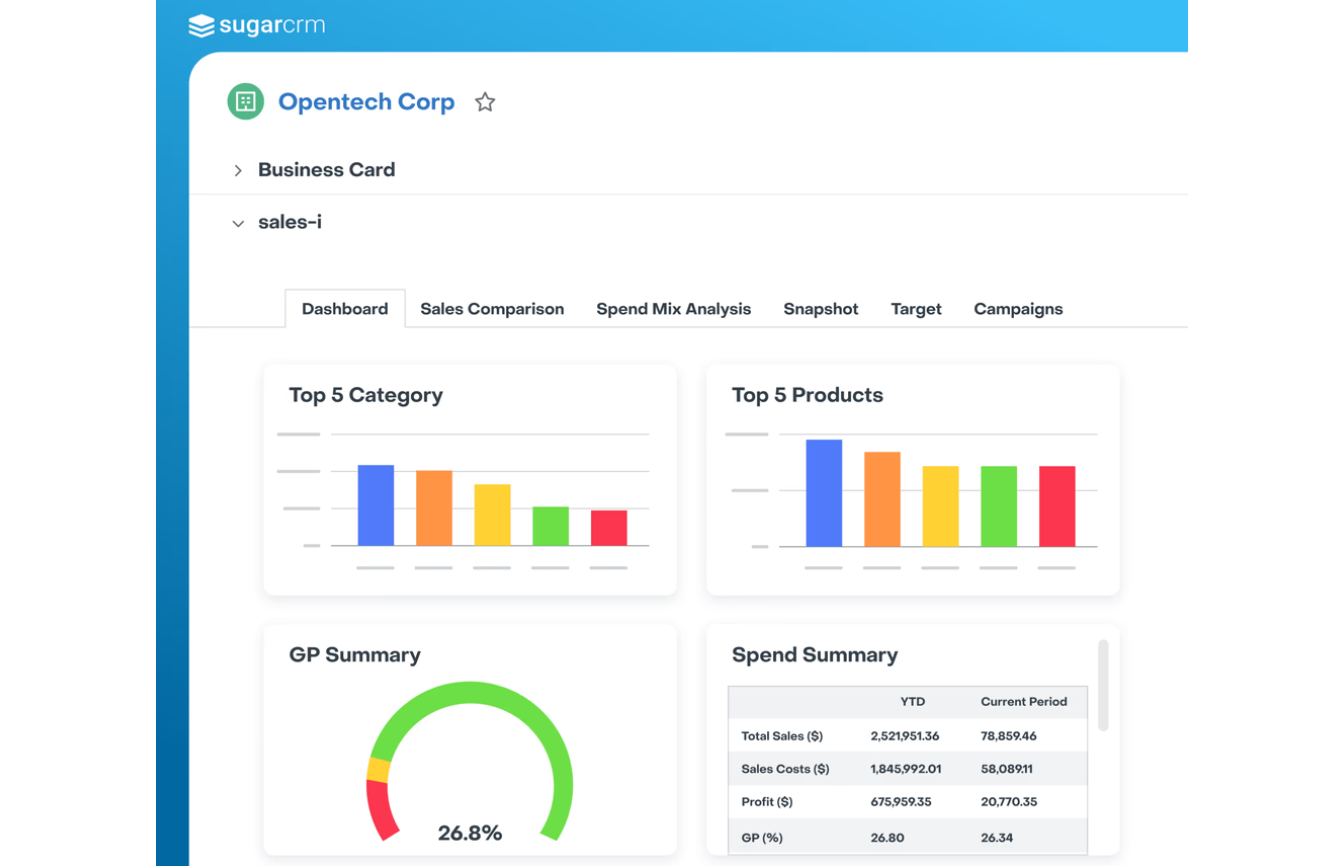This screenshot has width=1344, height=866.
Task: Click the red bar in Top 5 Category
Action: pos(609,528)
